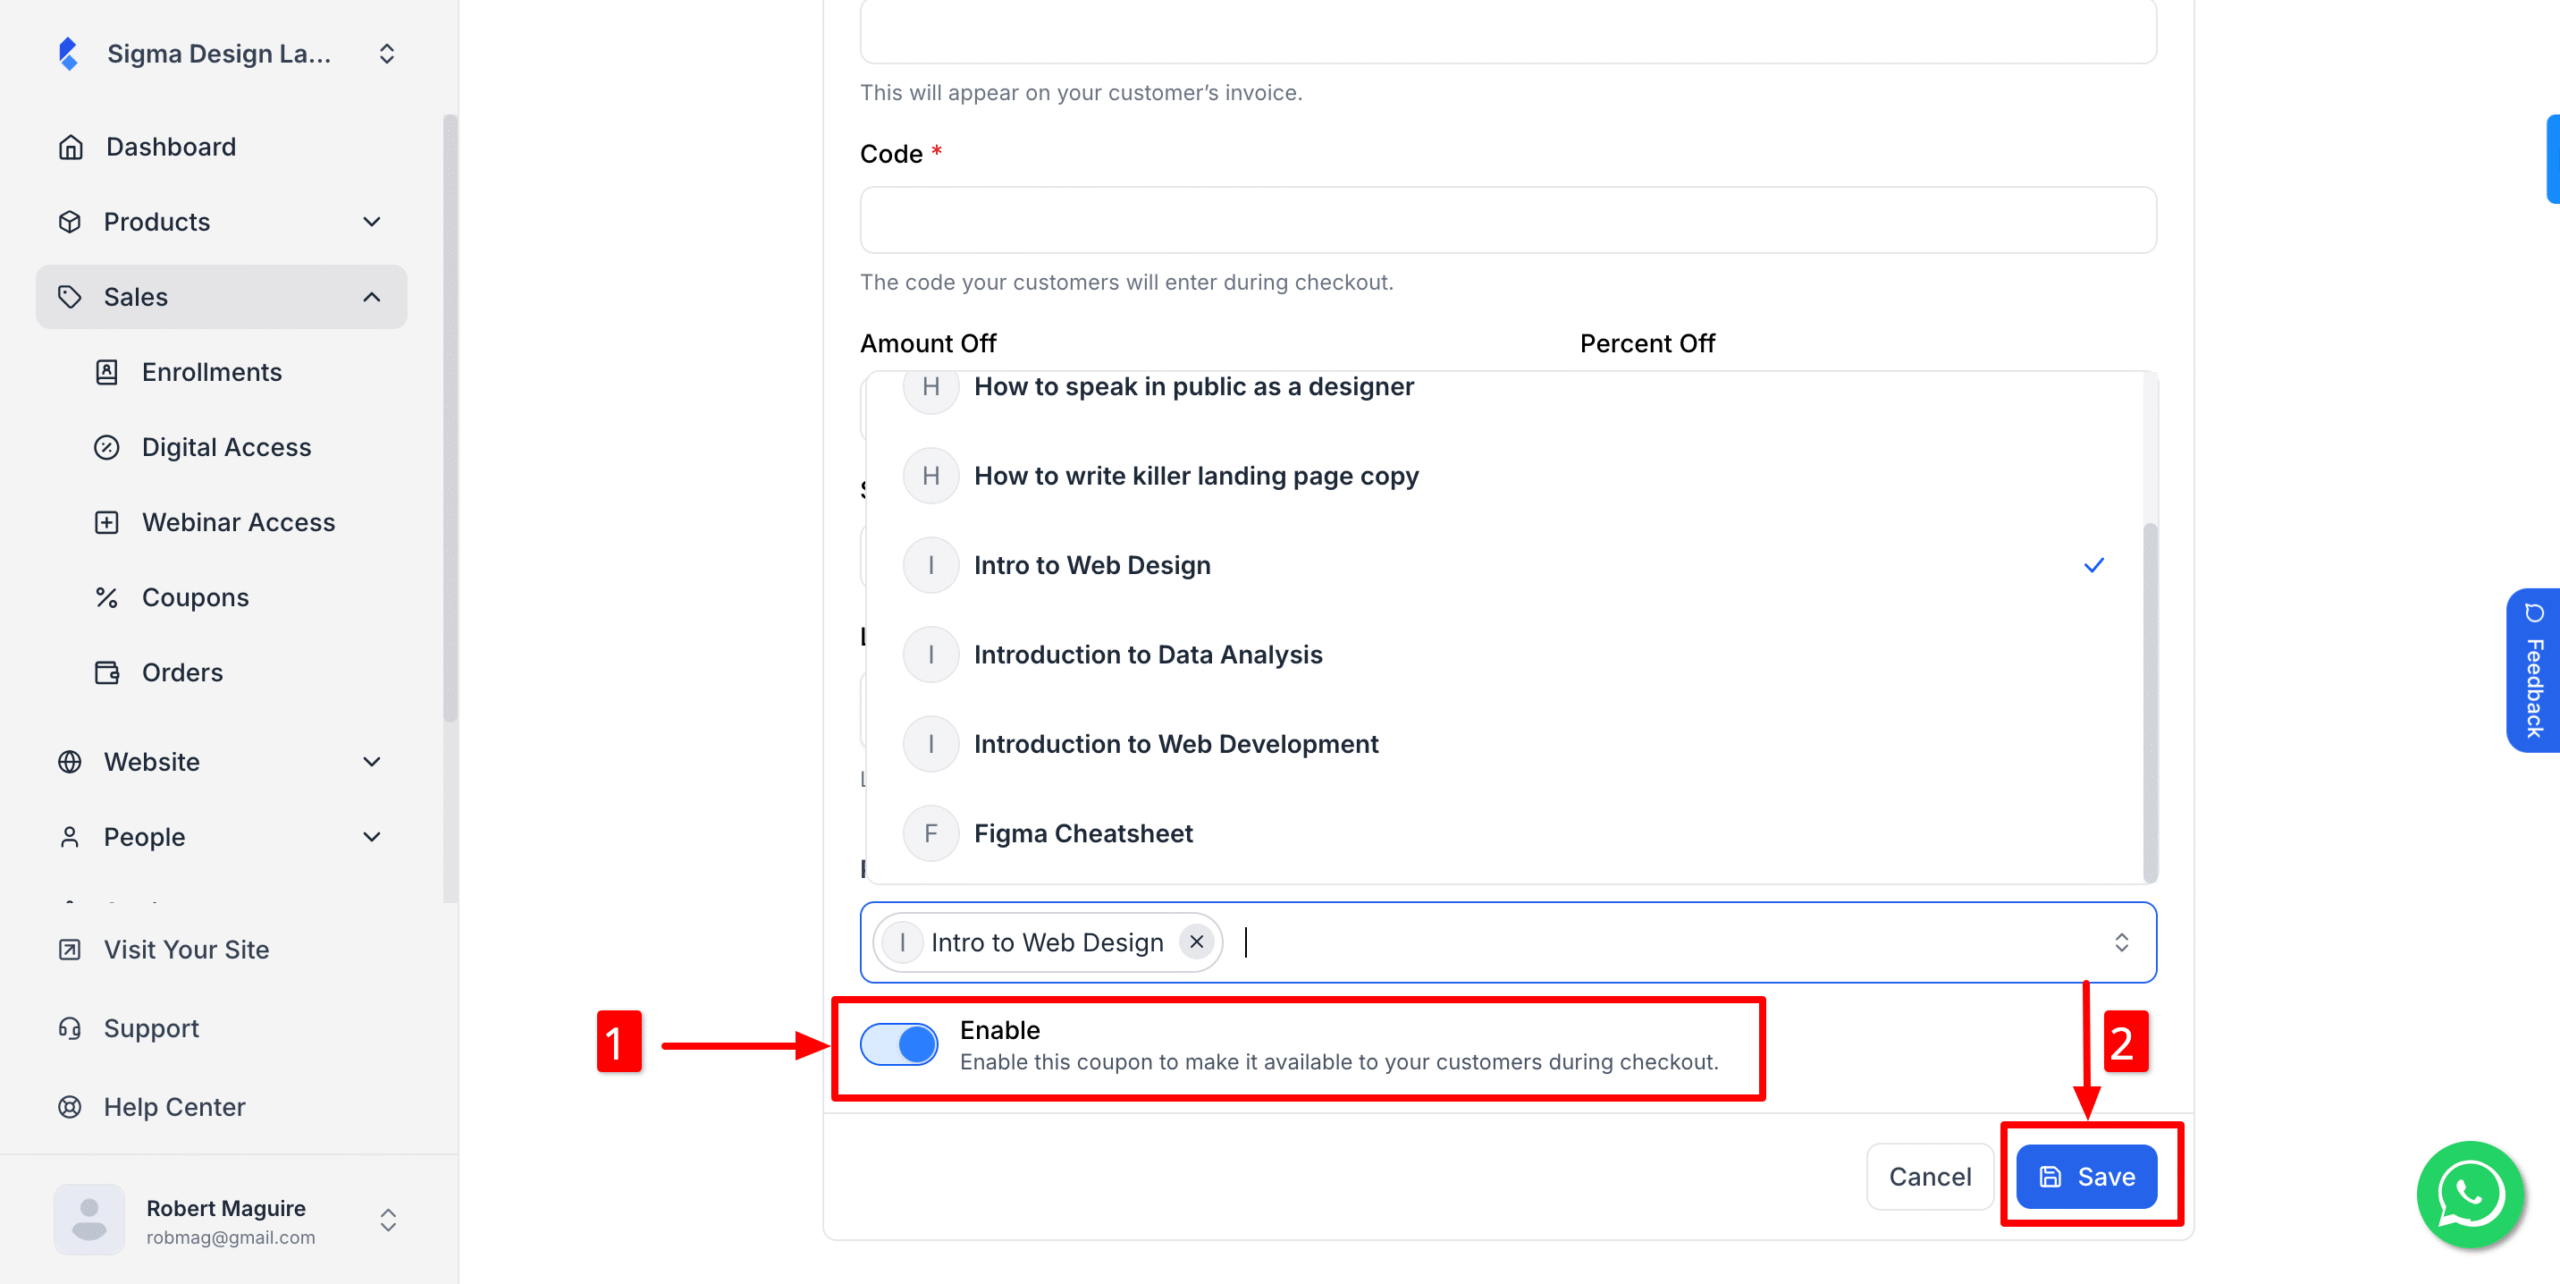The width and height of the screenshot is (2560, 1284).
Task: Cancel coupon creation
Action: tap(1930, 1177)
